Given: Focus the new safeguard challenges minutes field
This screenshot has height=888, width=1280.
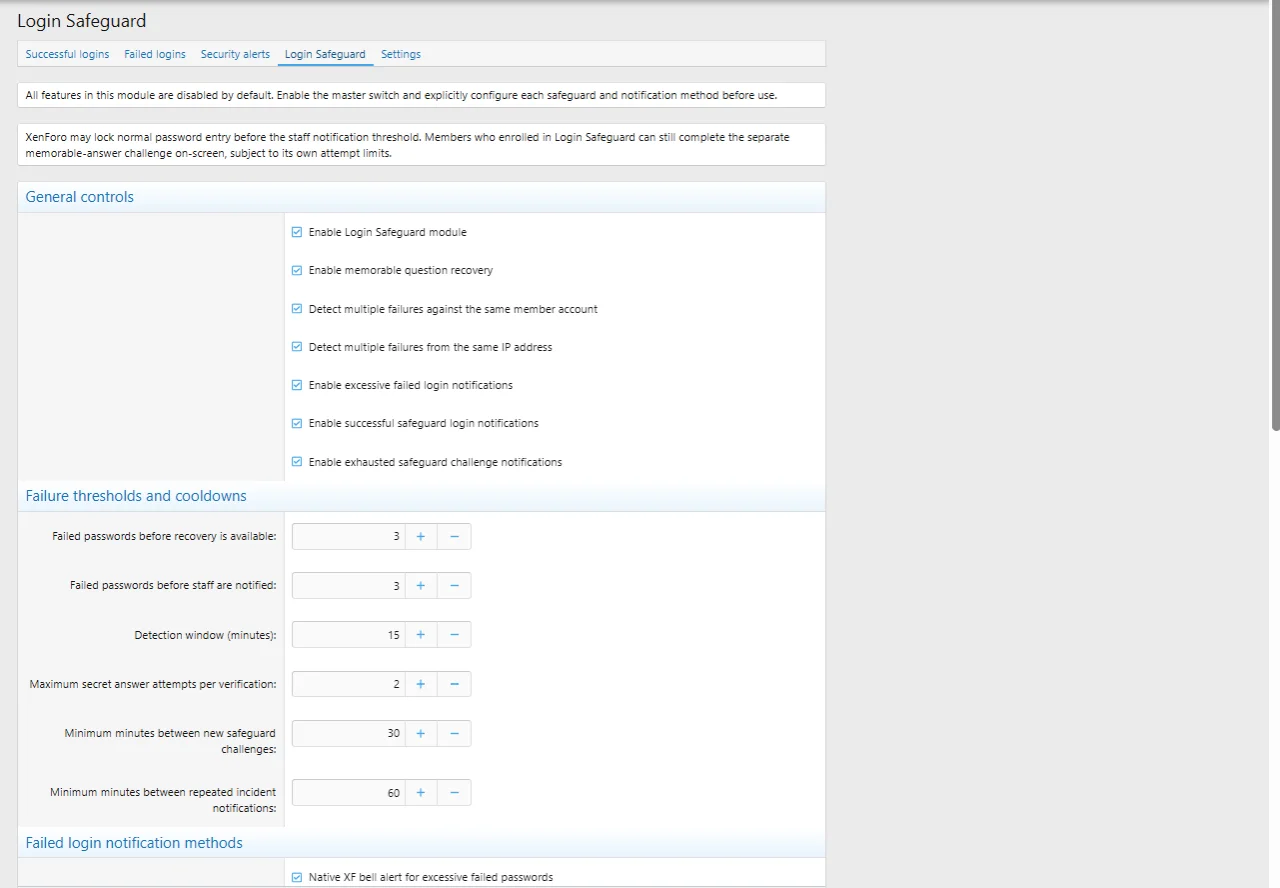Looking at the screenshot, I should pyautogui.click(x=347, y=733).
